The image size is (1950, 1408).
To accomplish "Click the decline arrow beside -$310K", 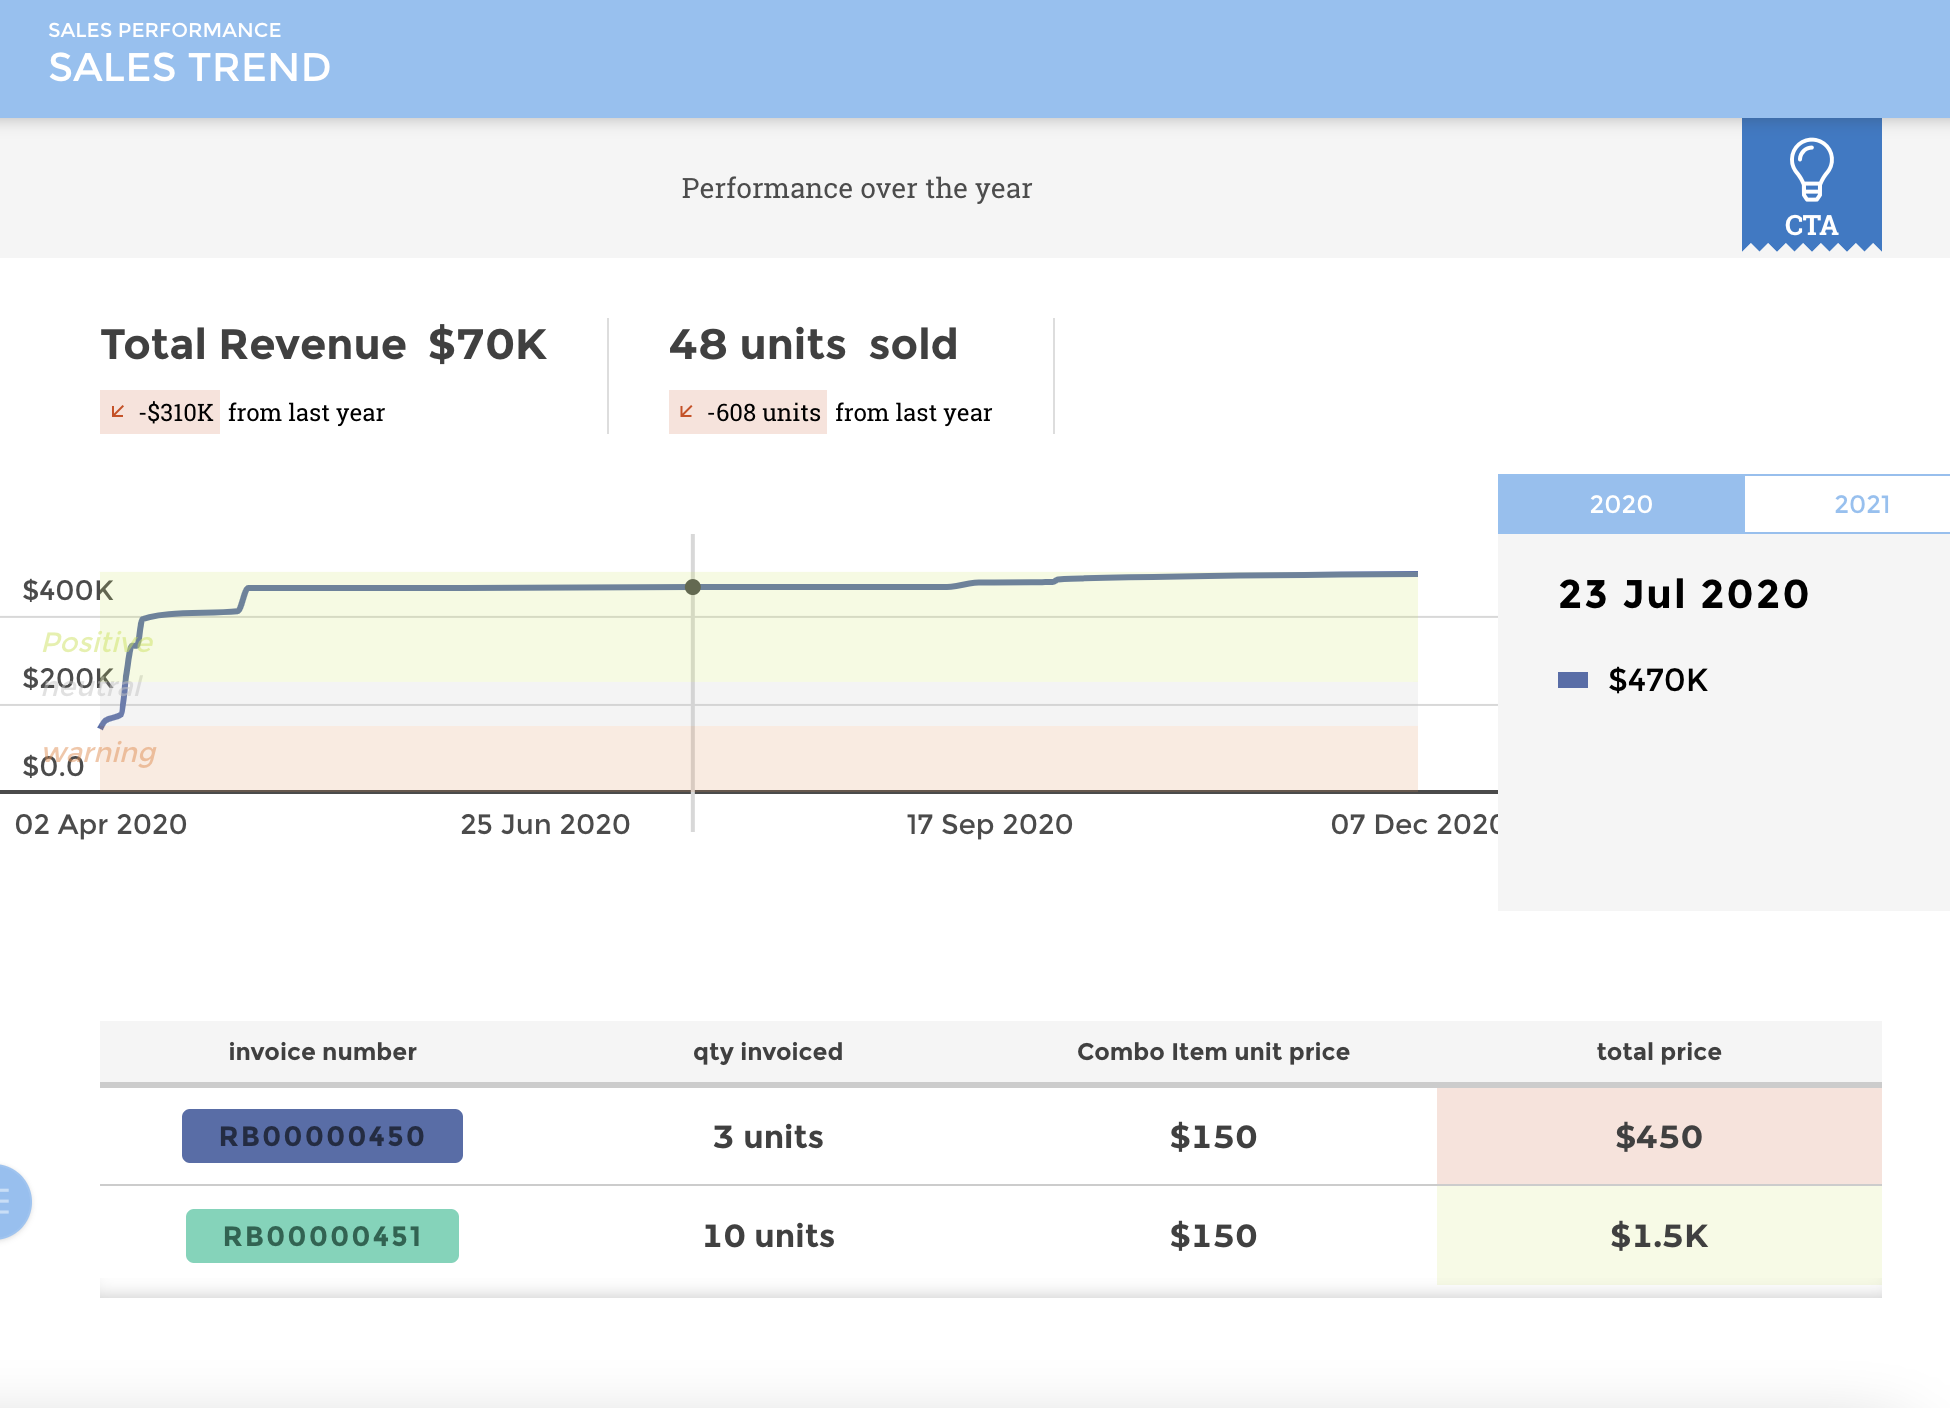I will pyautogui.click(x=118, y=411).
